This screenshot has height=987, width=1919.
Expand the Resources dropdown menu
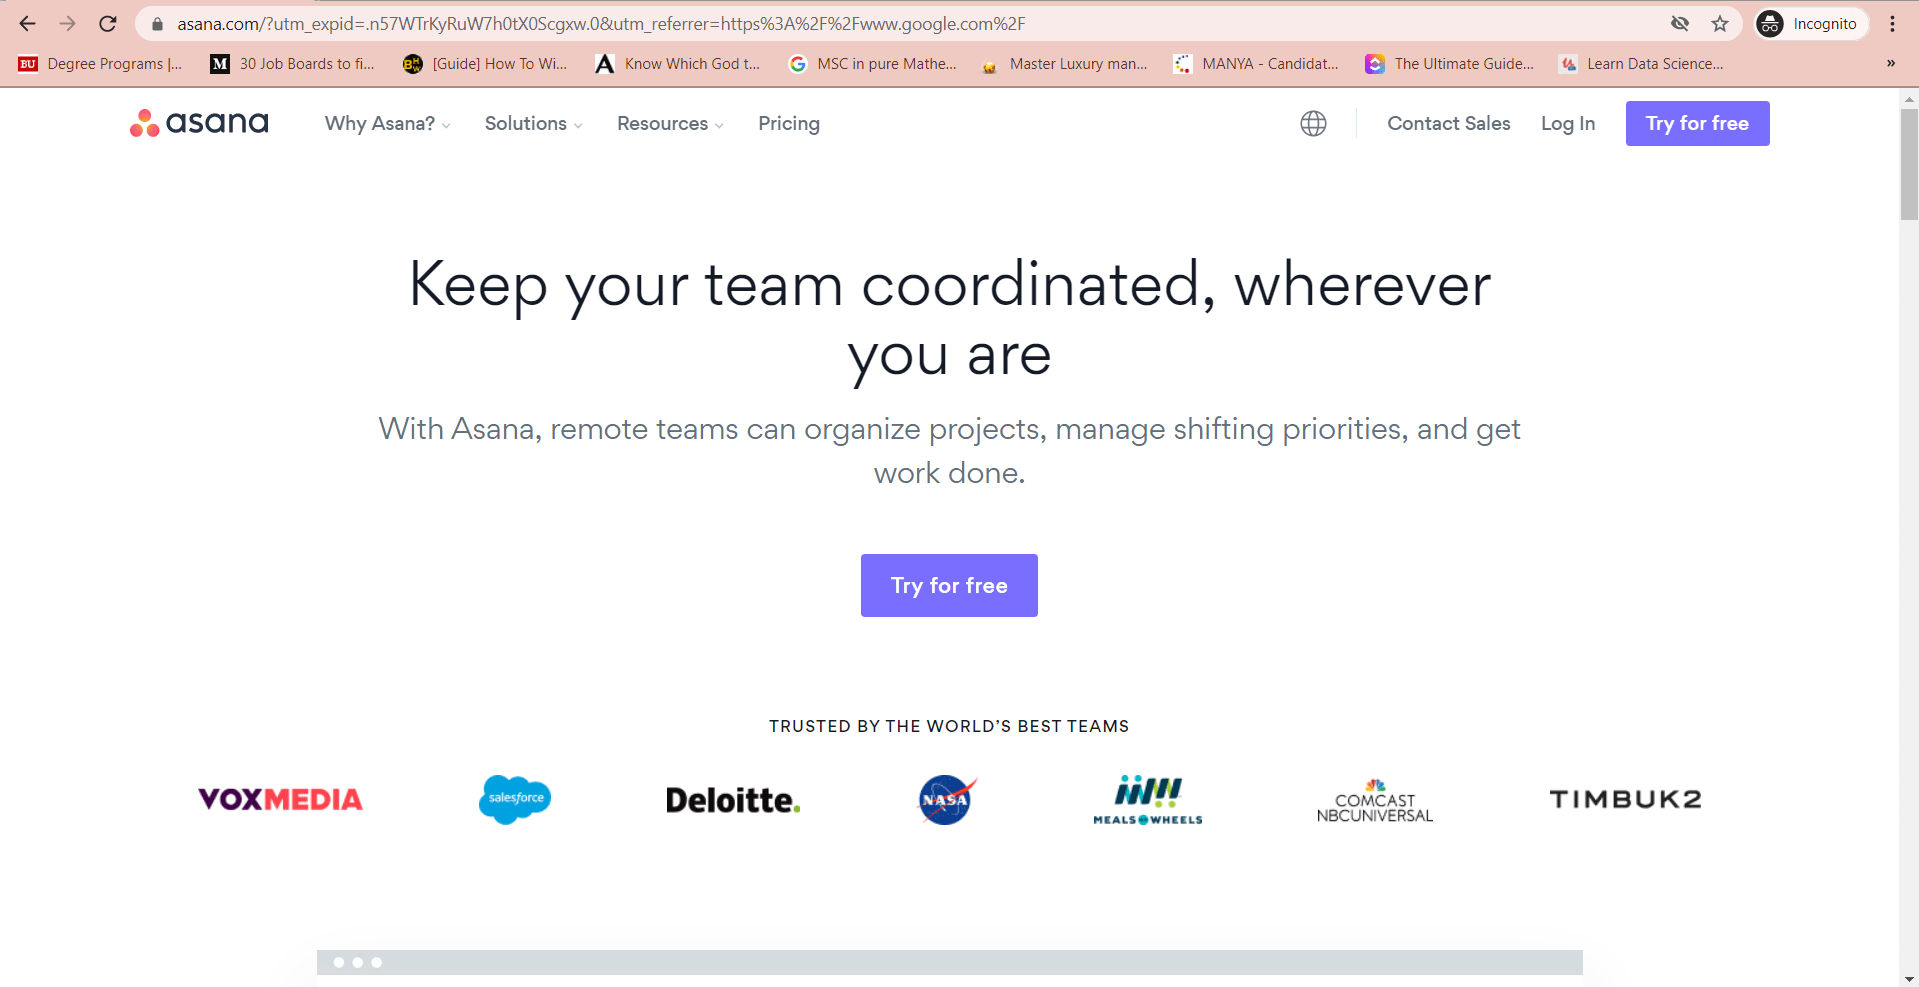click(671, 123)
